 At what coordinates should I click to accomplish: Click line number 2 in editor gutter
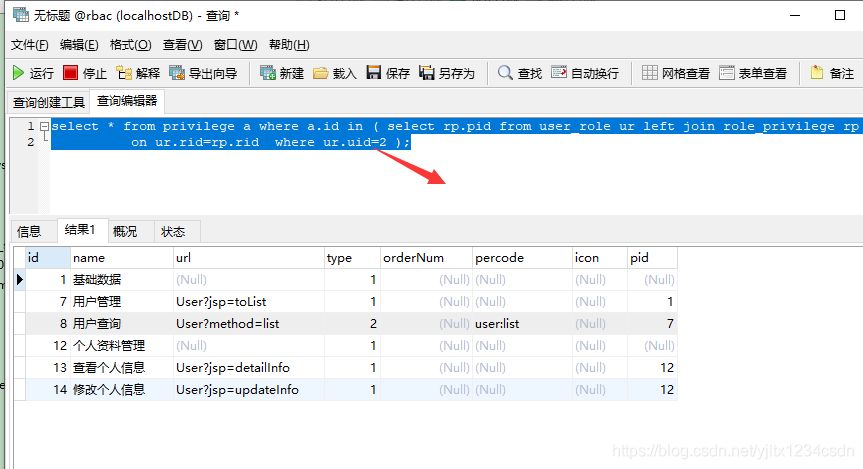pyautogui.click(x=31, y=142)
